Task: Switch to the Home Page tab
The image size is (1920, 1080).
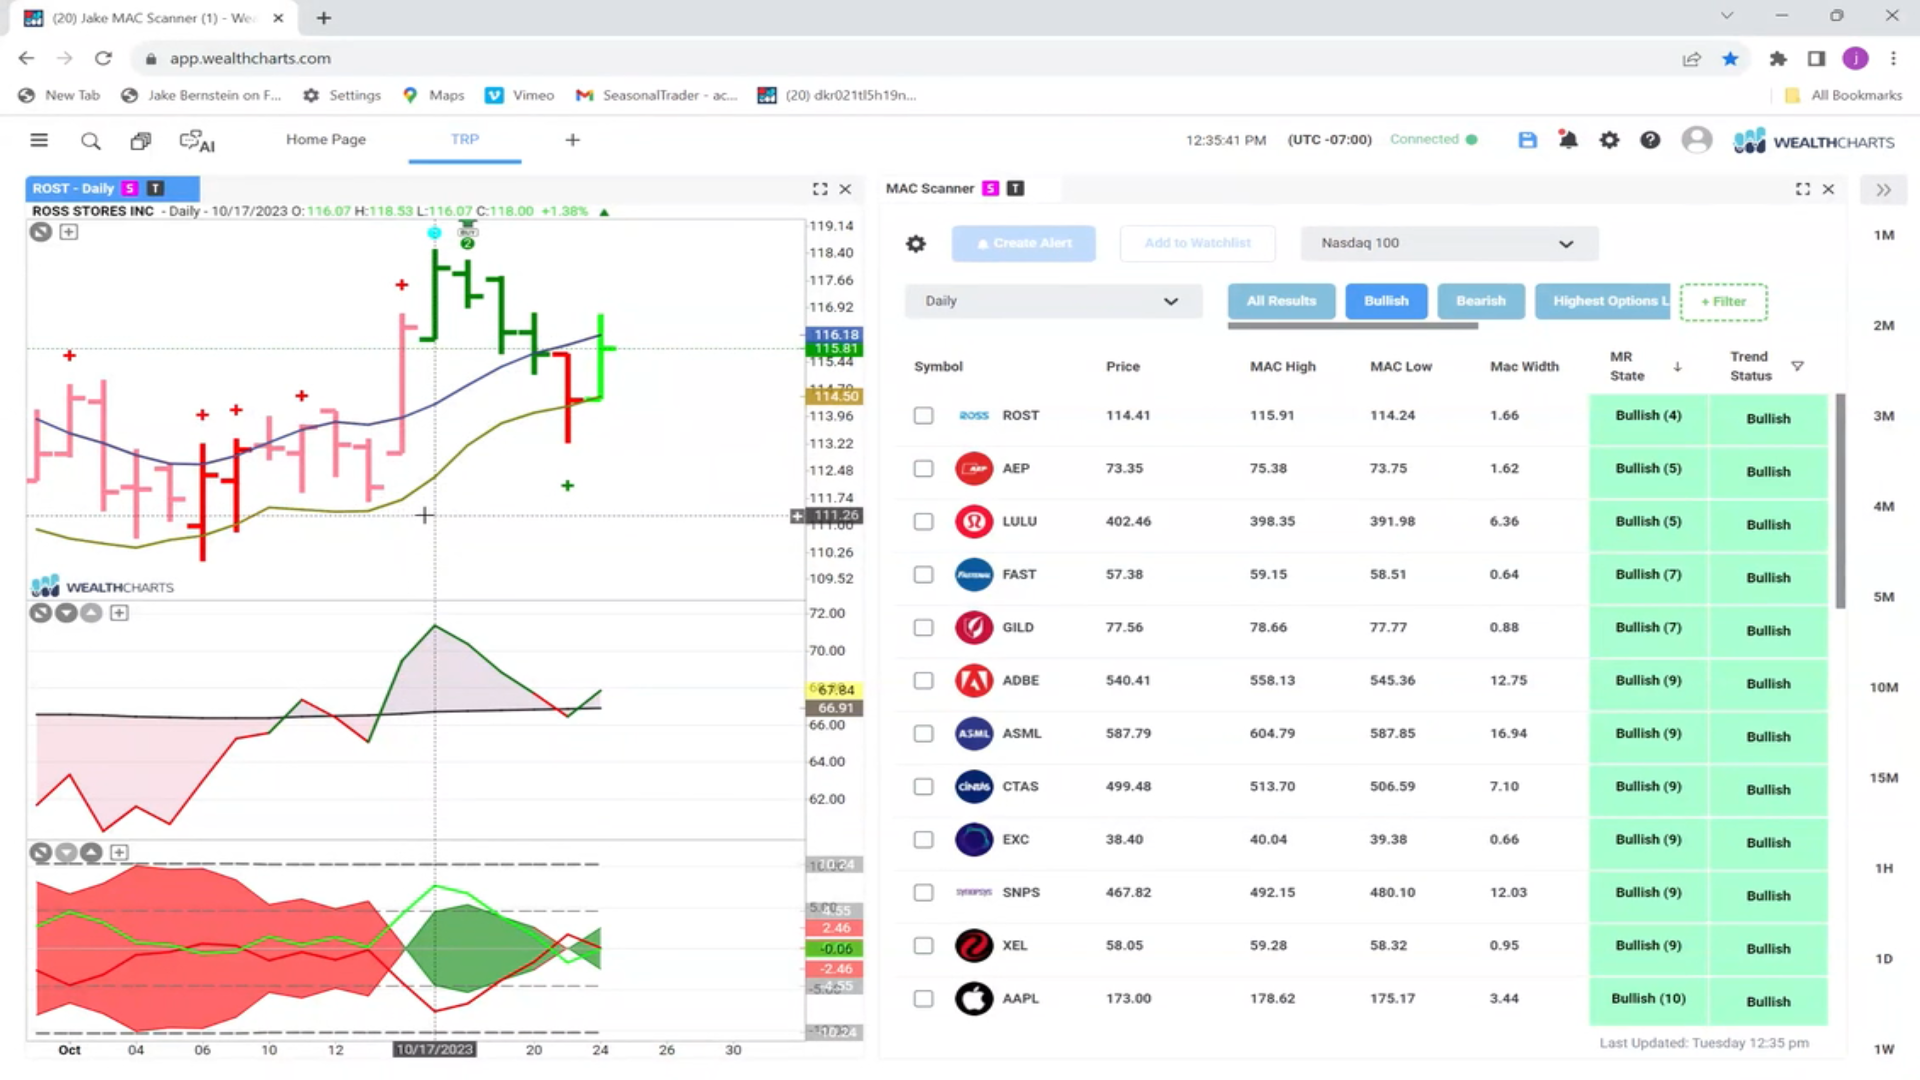Action: point(326,139)
